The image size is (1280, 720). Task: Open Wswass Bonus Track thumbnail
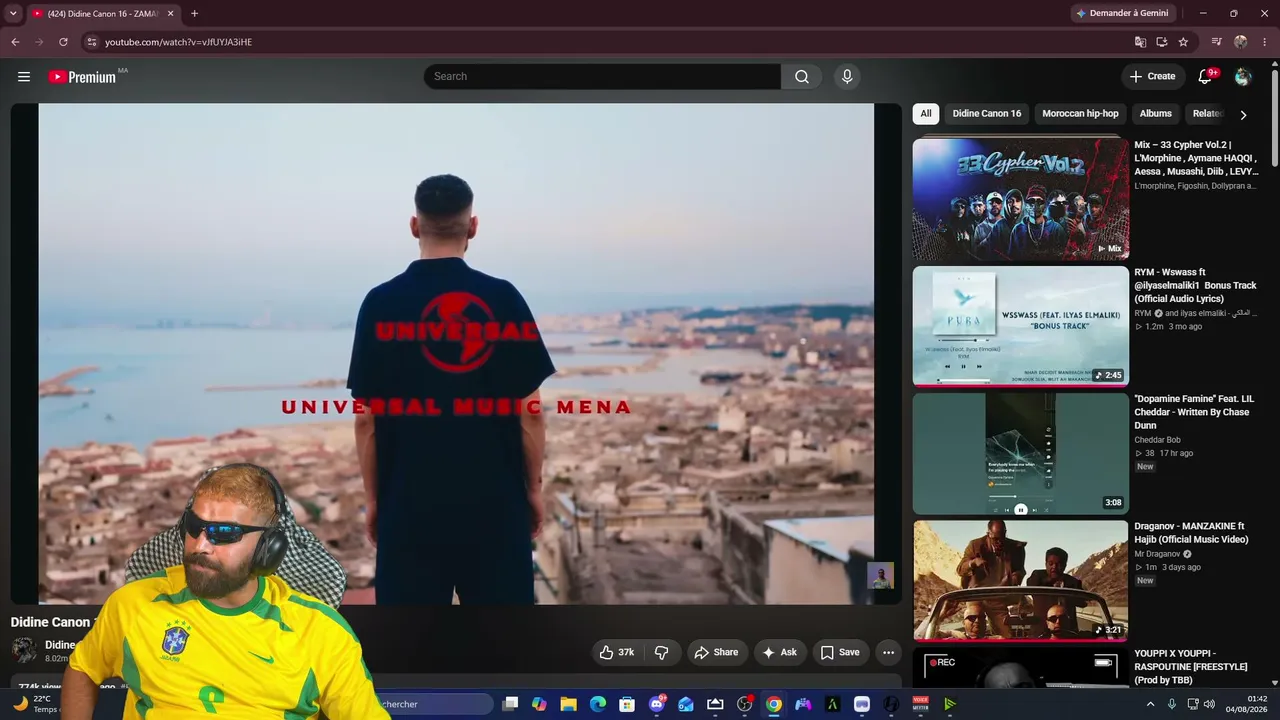click(x=1020, y=326)
